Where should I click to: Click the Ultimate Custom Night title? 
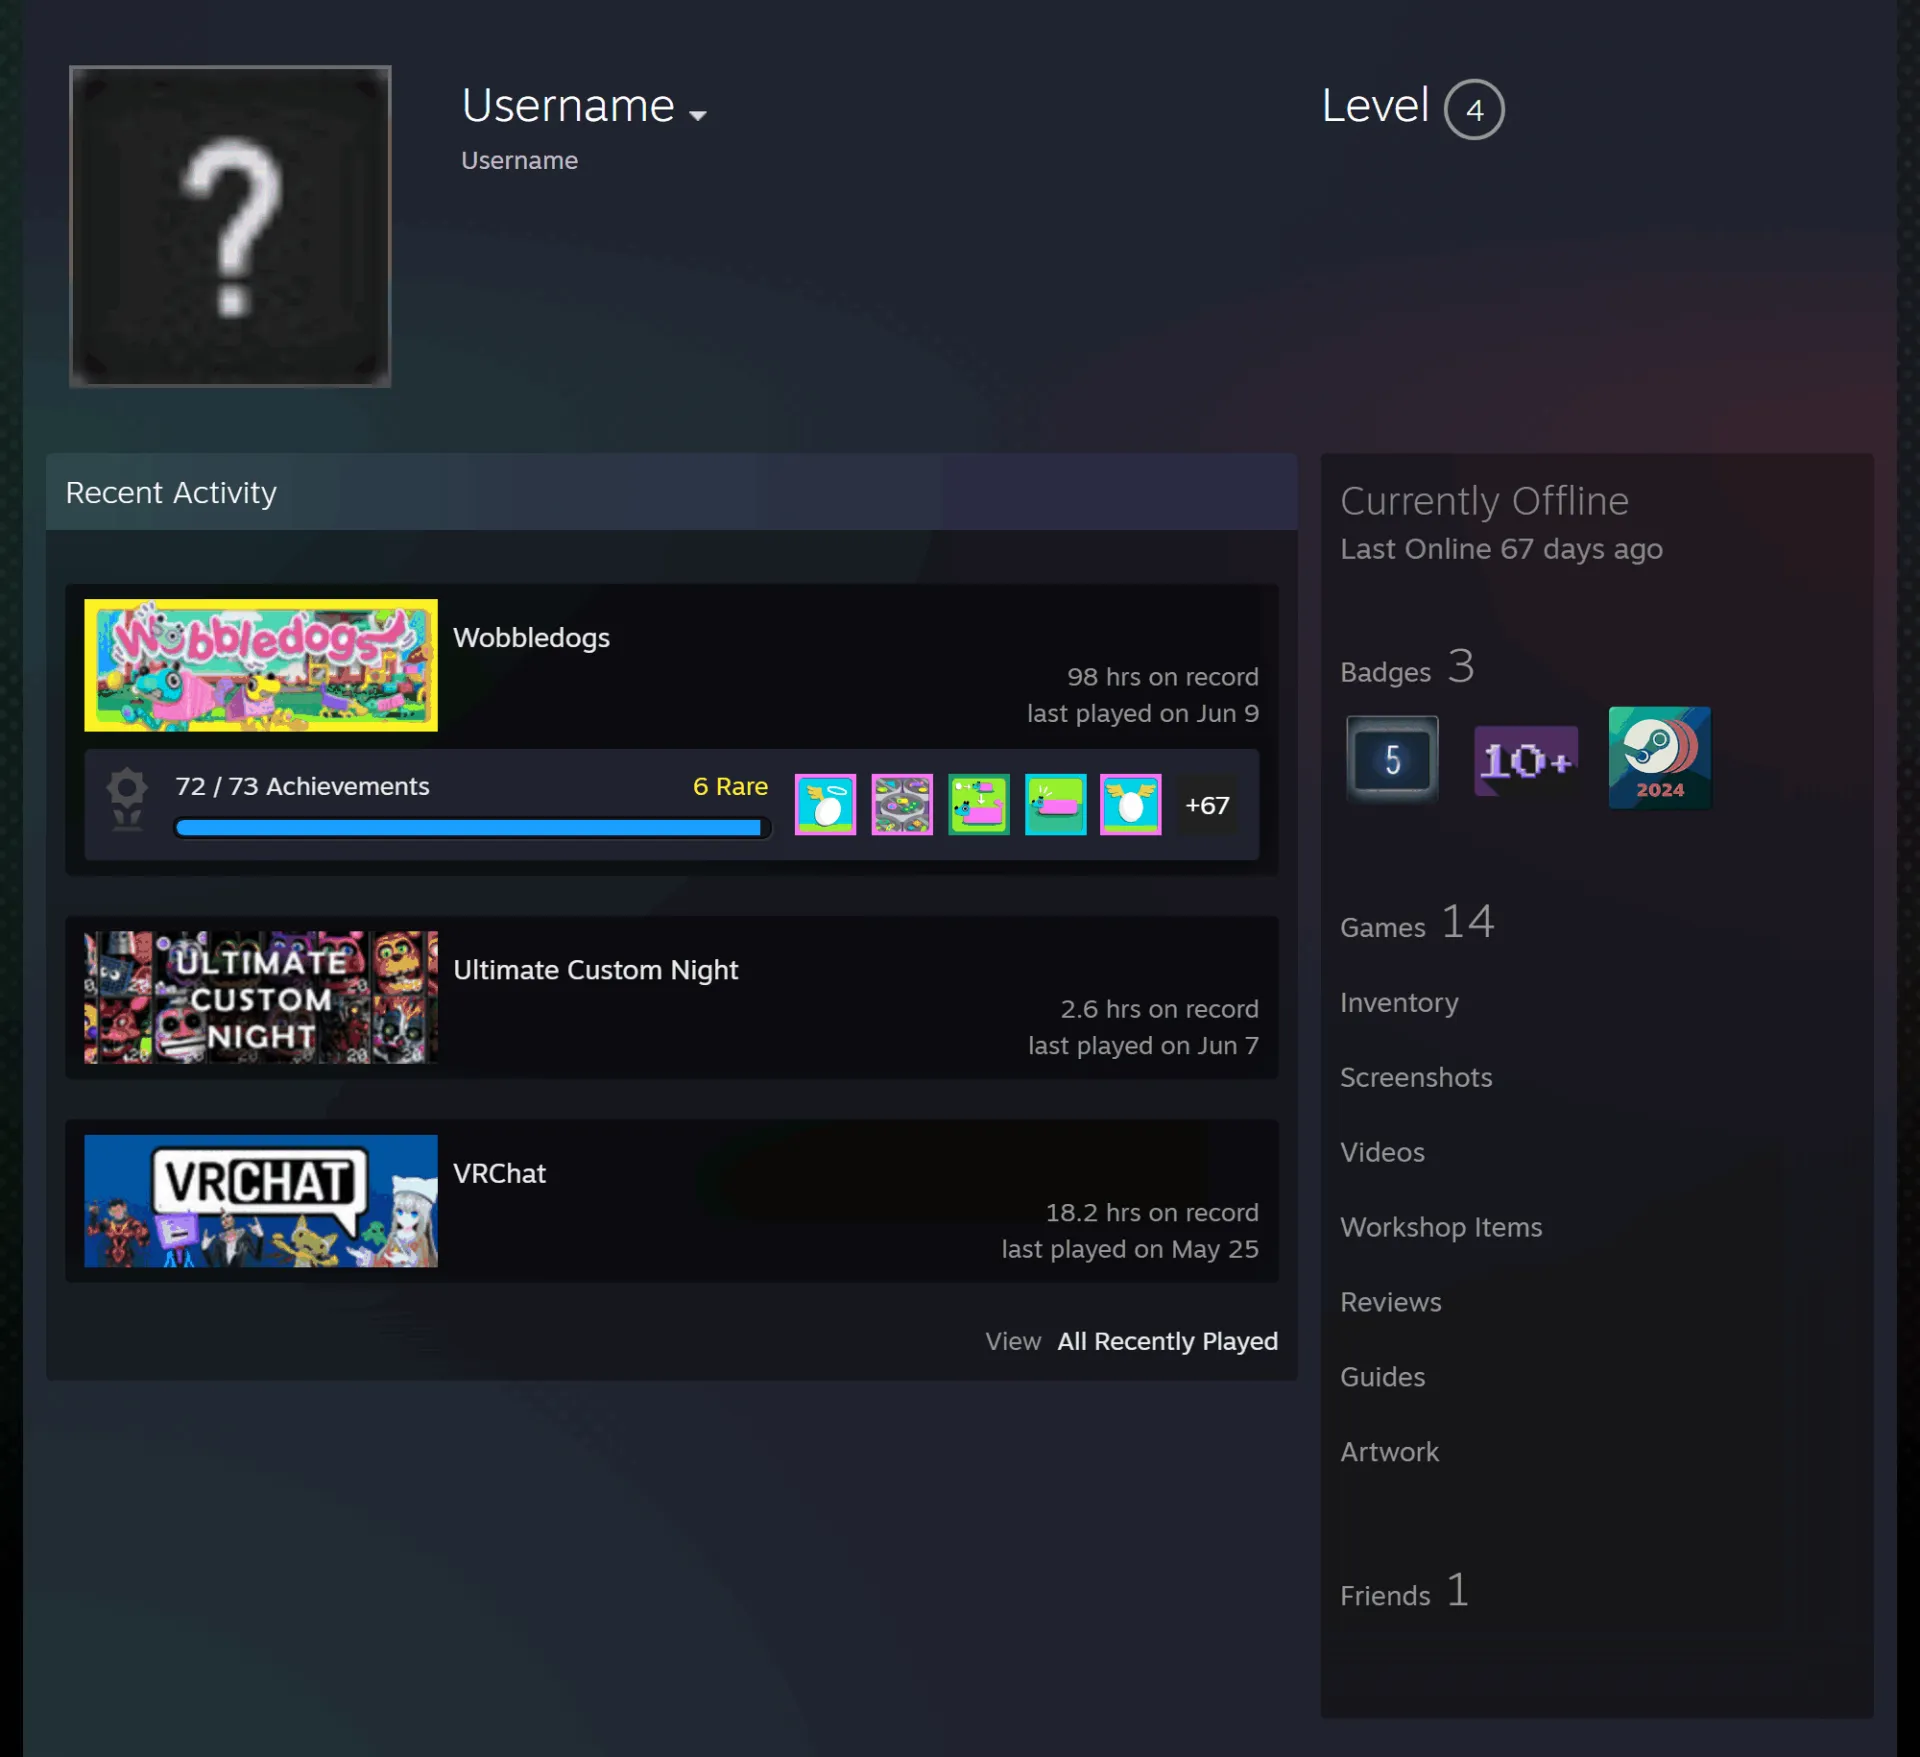[596, 970]
